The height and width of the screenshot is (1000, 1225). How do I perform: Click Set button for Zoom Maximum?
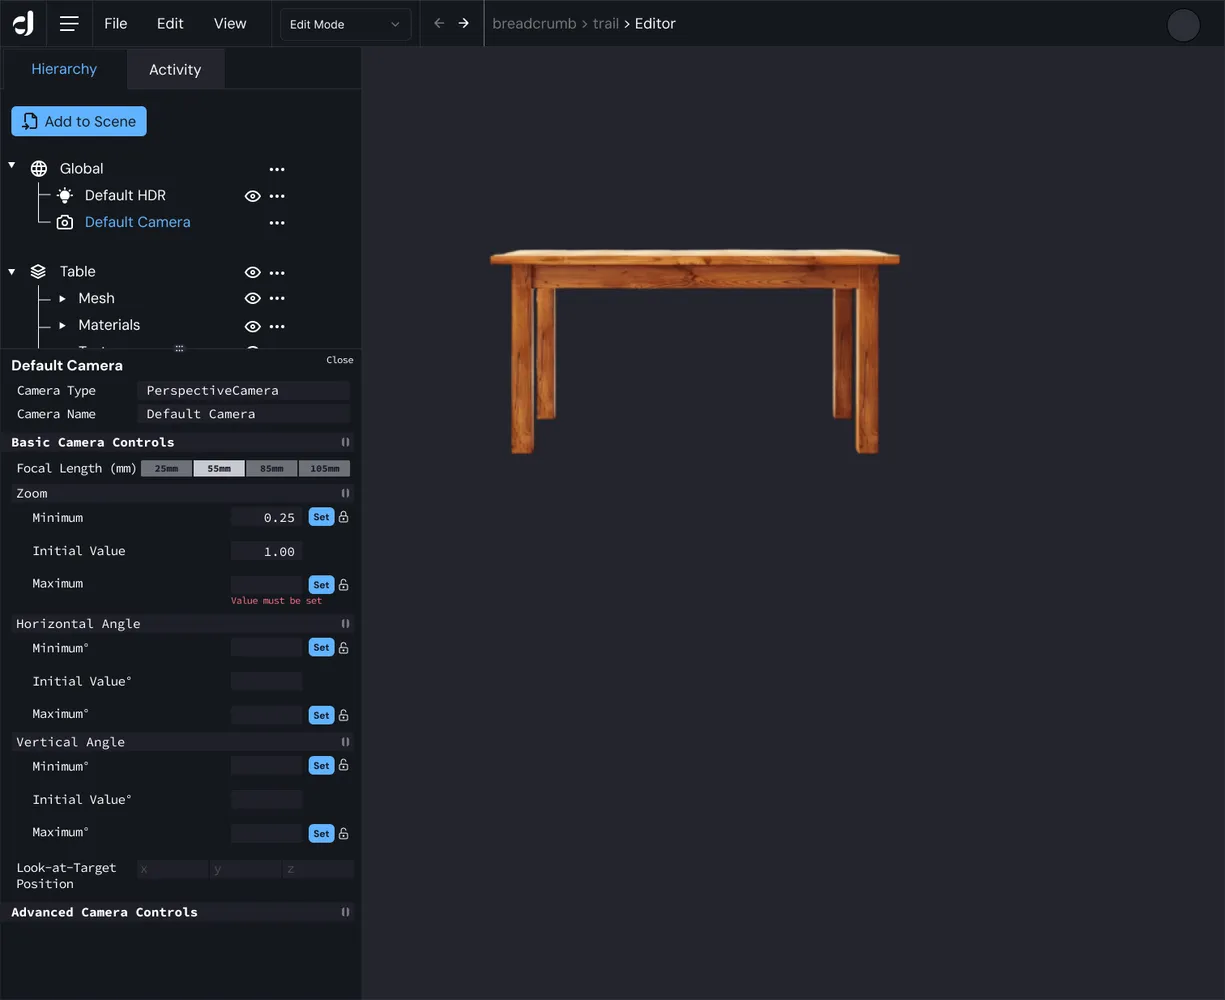321,585
